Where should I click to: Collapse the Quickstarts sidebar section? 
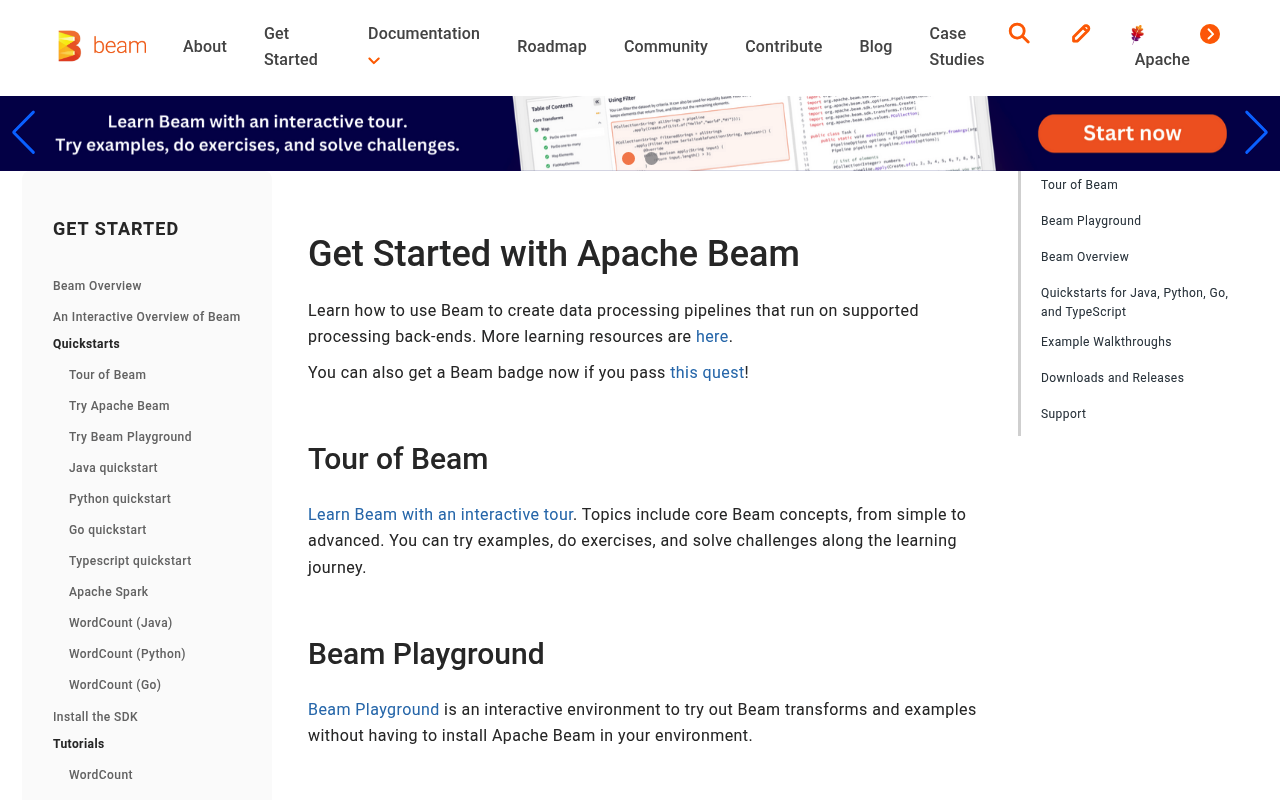point(86,344)
